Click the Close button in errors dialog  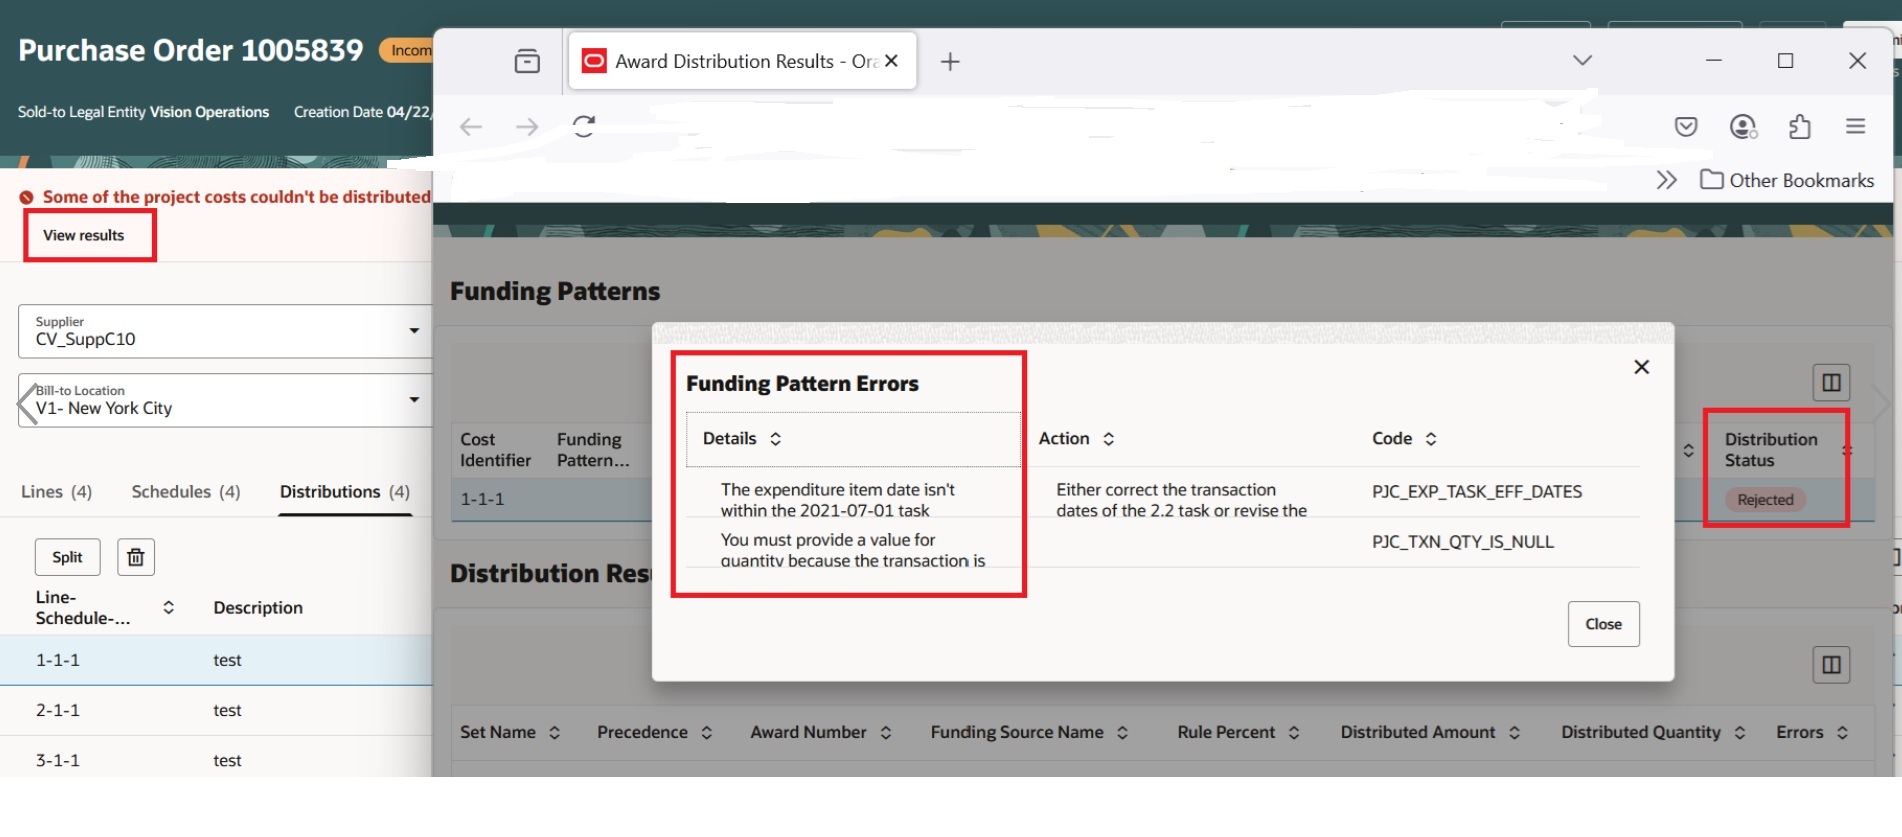click(1603, 624)
